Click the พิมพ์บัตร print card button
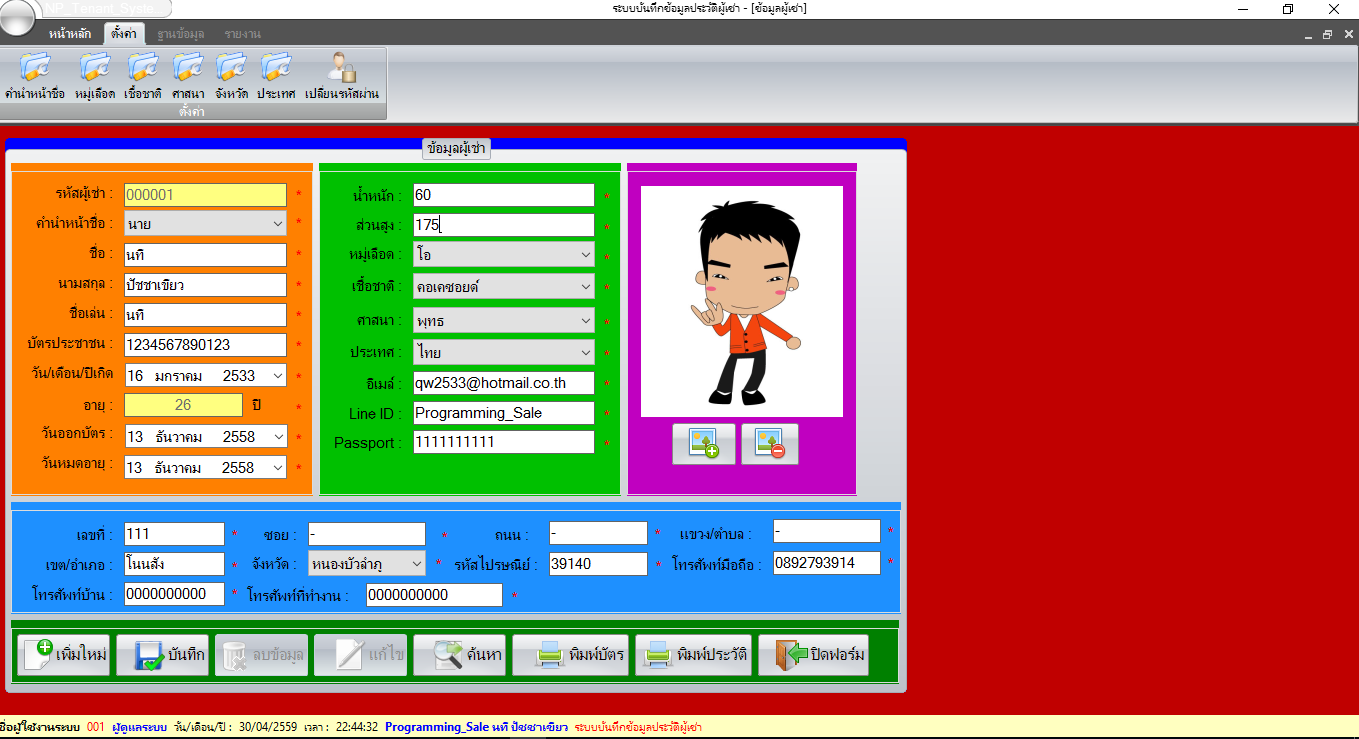The height and width of the screenshot is (739, 1359). click(569, 655)
